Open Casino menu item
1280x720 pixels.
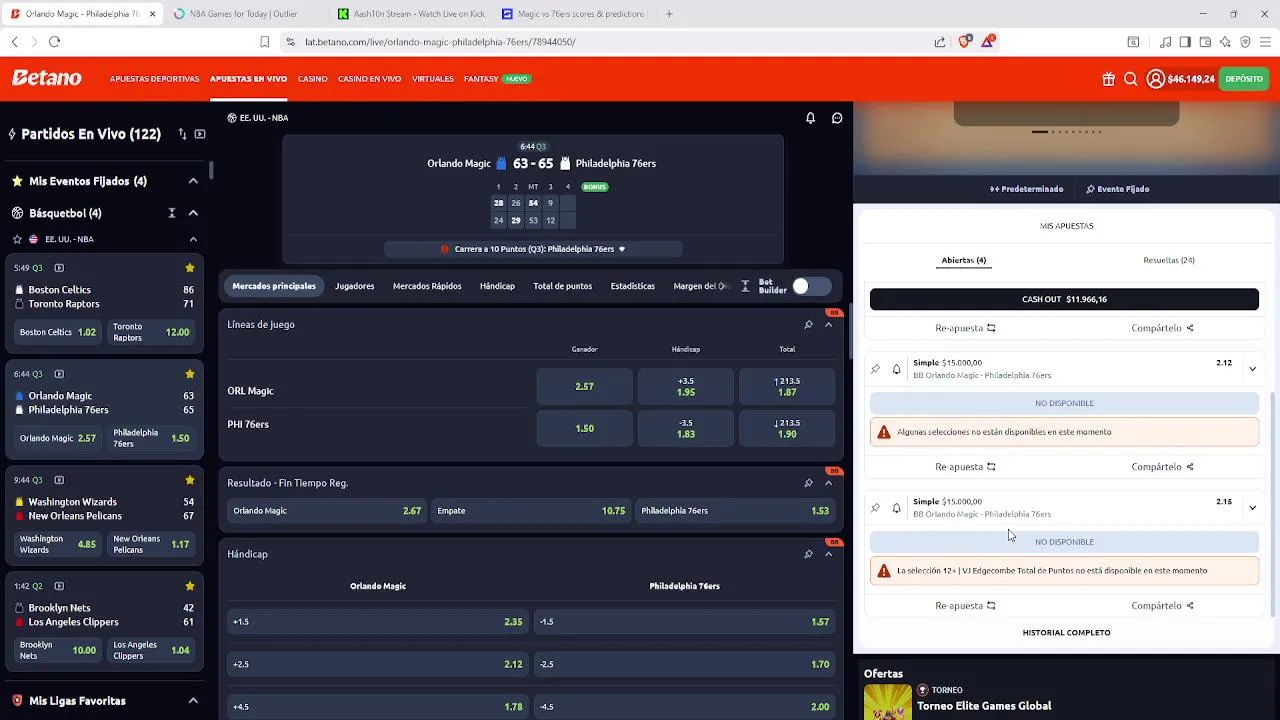tap(312, 79)
